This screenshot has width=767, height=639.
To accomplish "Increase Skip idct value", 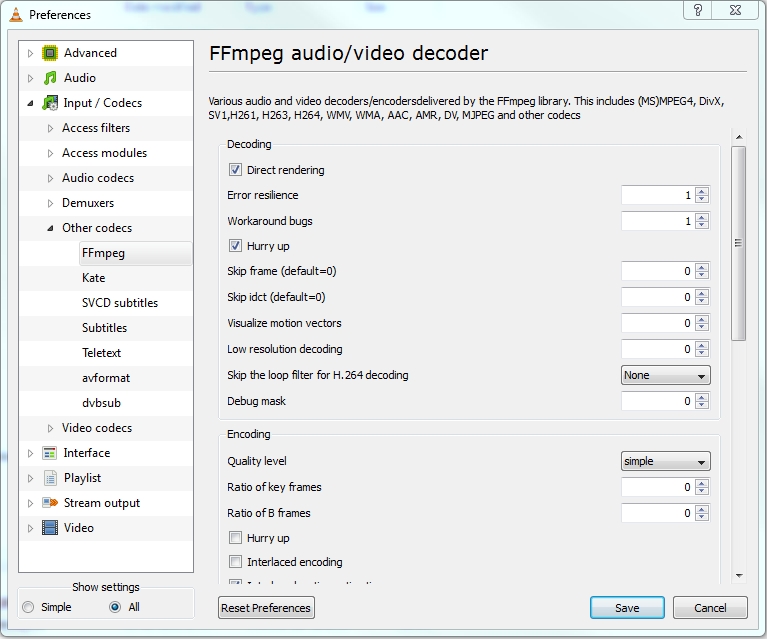I will pyautogui.click(x=702, y=293).
